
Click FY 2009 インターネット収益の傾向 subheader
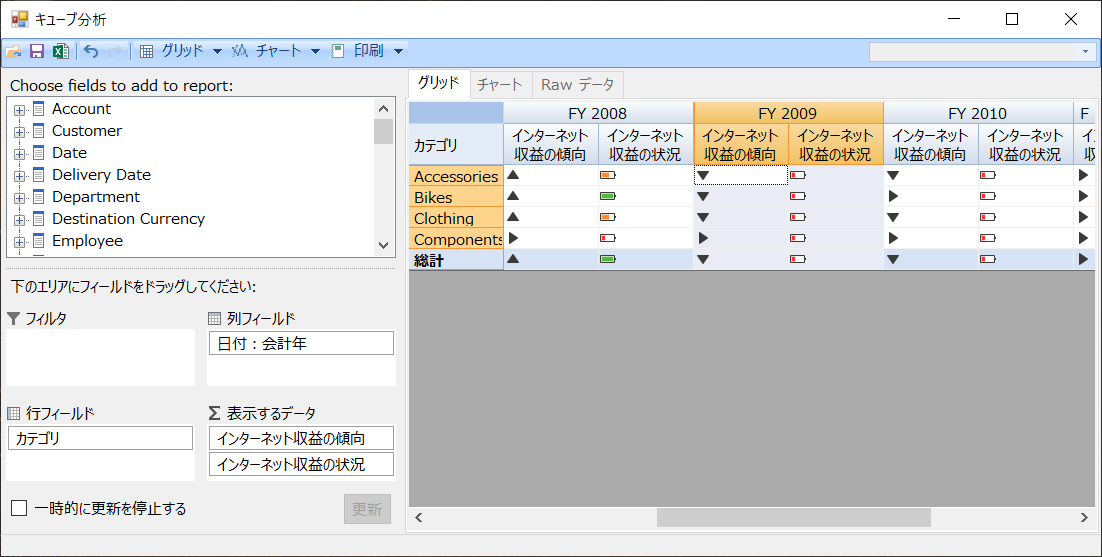741,145
